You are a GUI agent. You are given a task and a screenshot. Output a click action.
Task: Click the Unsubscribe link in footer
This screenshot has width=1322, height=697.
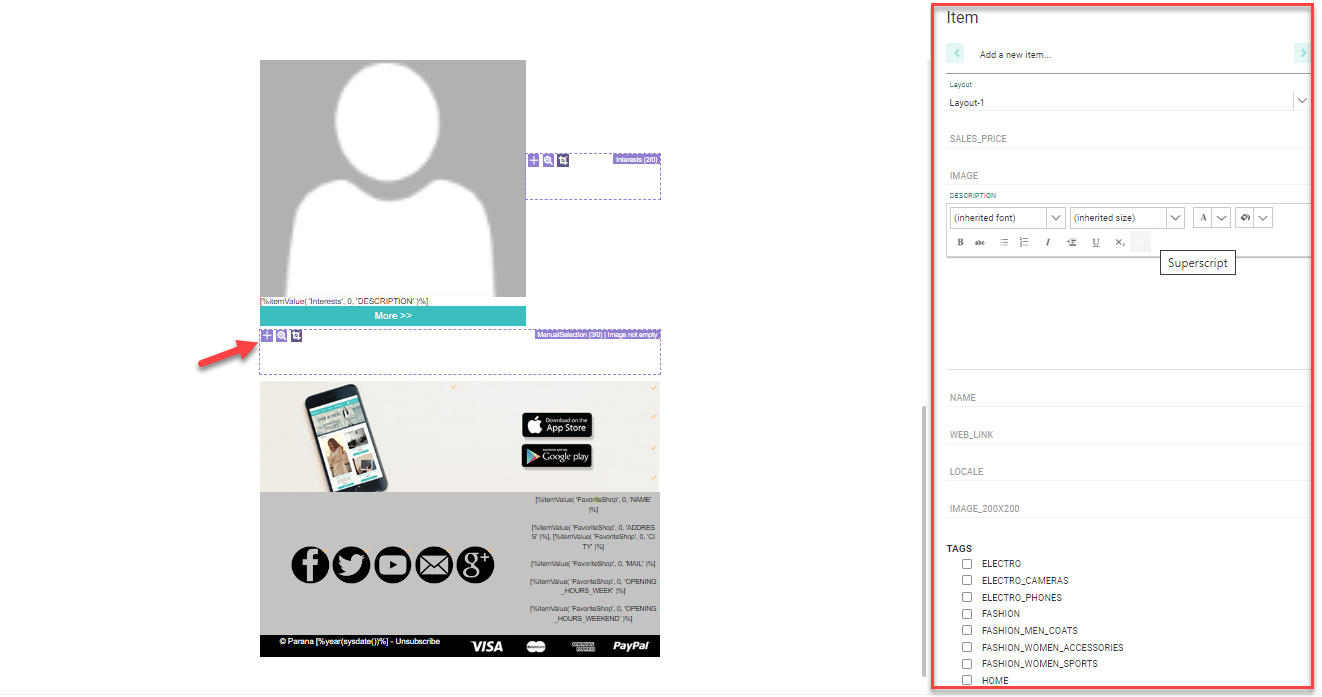click(417, 641)
